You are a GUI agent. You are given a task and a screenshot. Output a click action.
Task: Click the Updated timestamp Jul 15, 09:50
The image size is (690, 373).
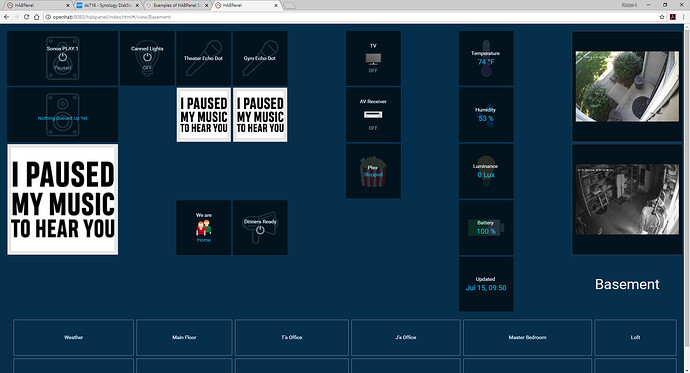(486, 288)
